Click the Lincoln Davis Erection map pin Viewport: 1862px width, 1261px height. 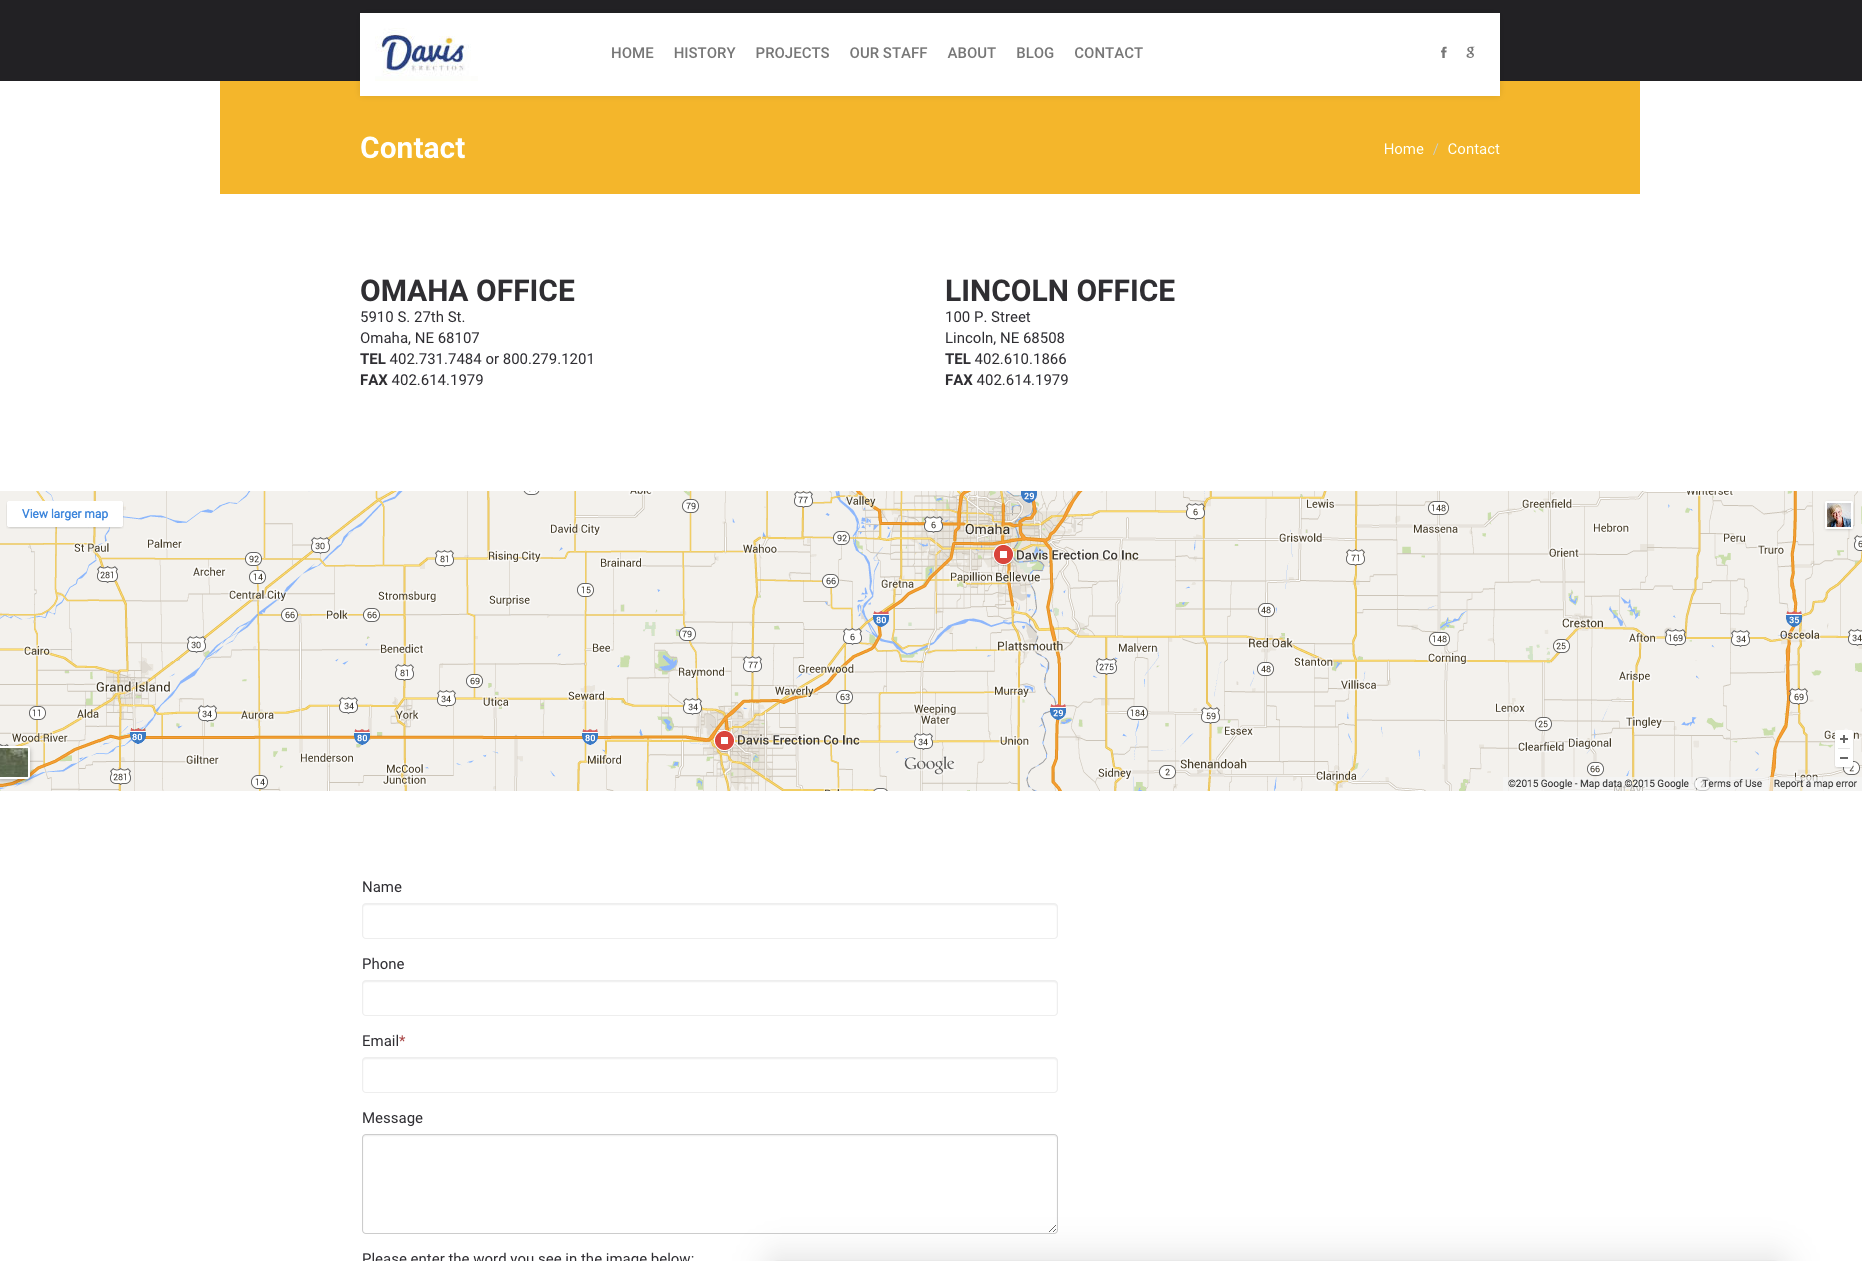(724, 740)
